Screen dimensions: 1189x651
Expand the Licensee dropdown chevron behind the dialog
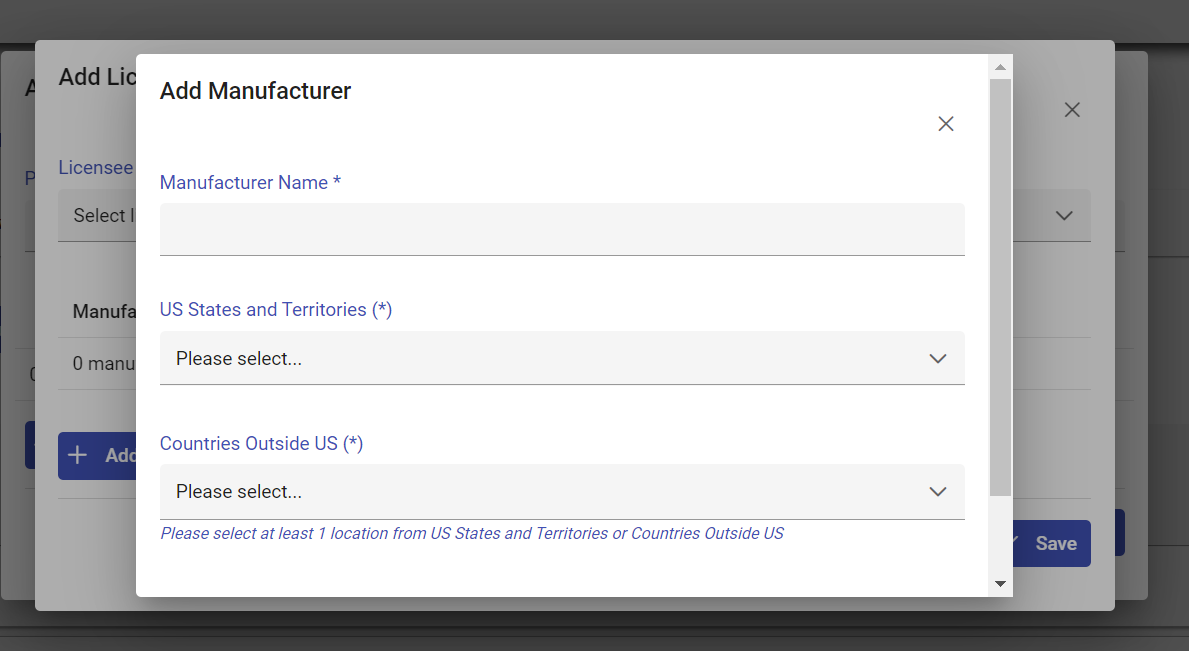pos(1064,216)
